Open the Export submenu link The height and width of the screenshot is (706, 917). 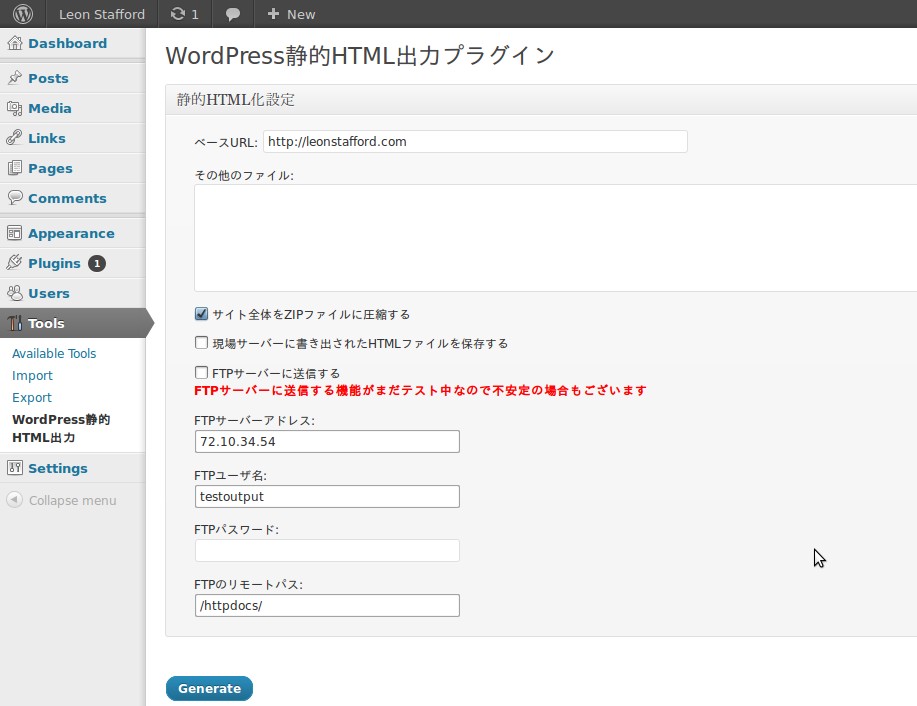coord(32,398)
